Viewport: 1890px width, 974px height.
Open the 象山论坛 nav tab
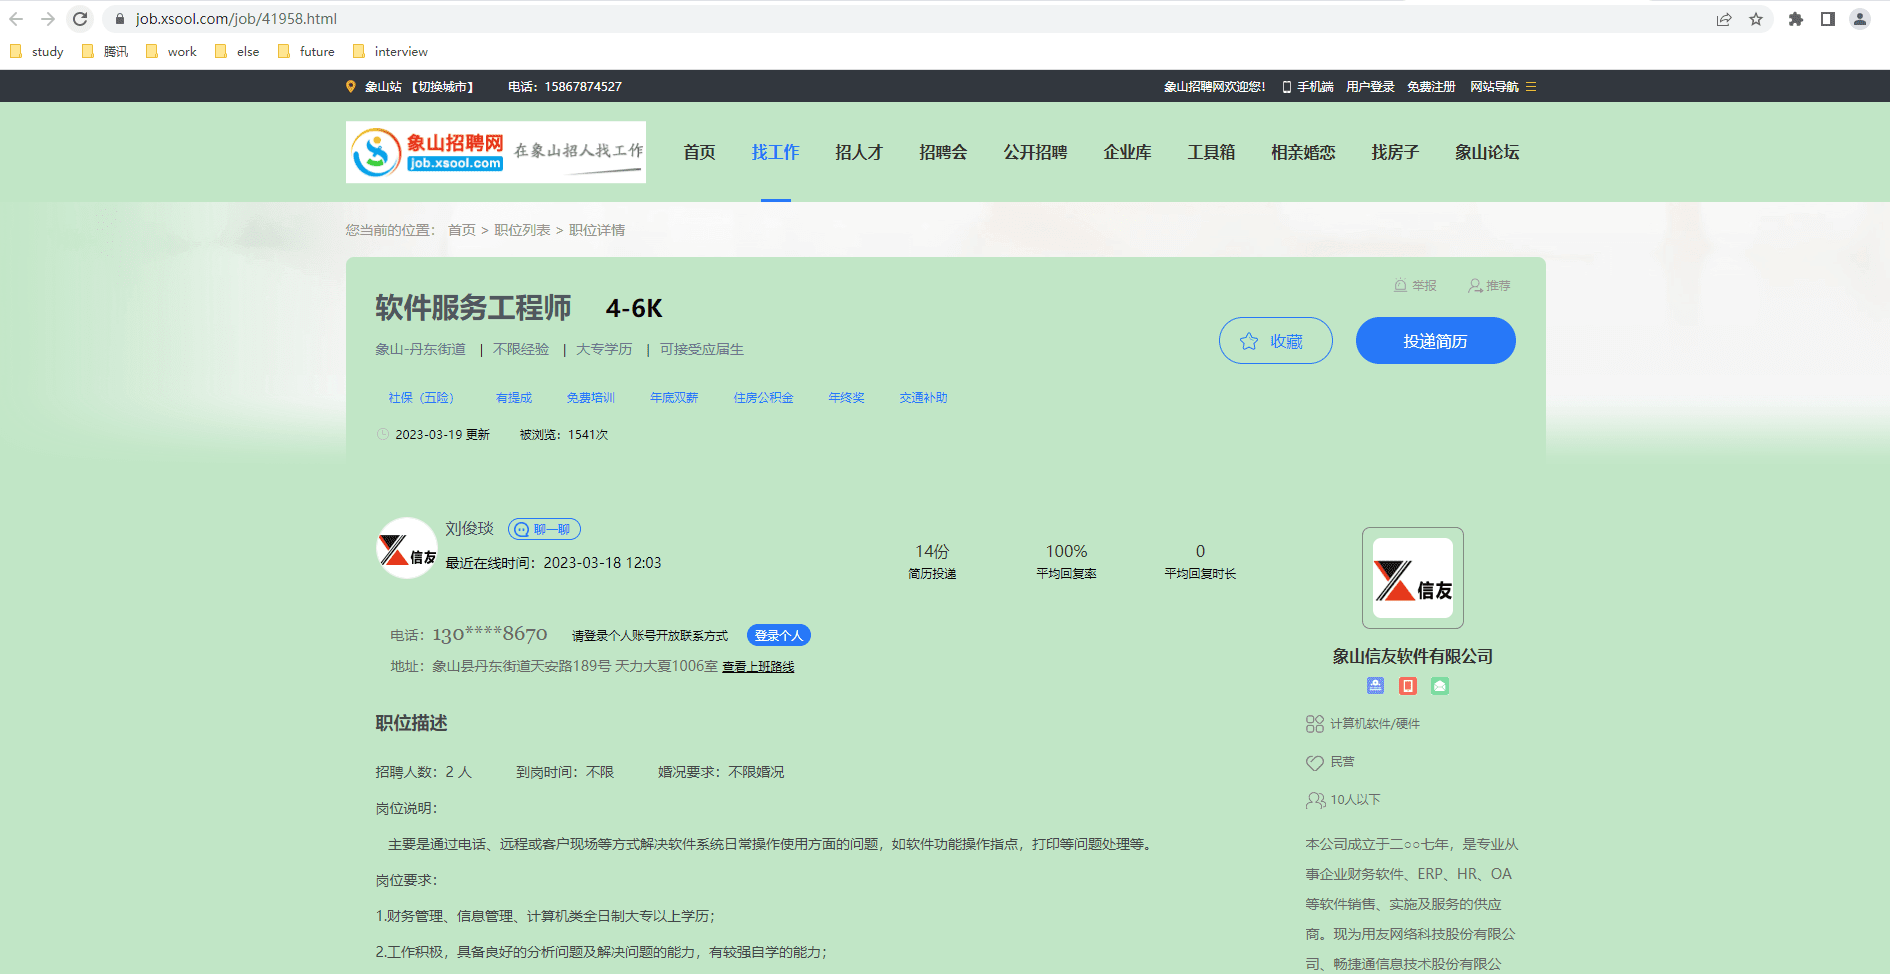click(x=1488, y=152)
